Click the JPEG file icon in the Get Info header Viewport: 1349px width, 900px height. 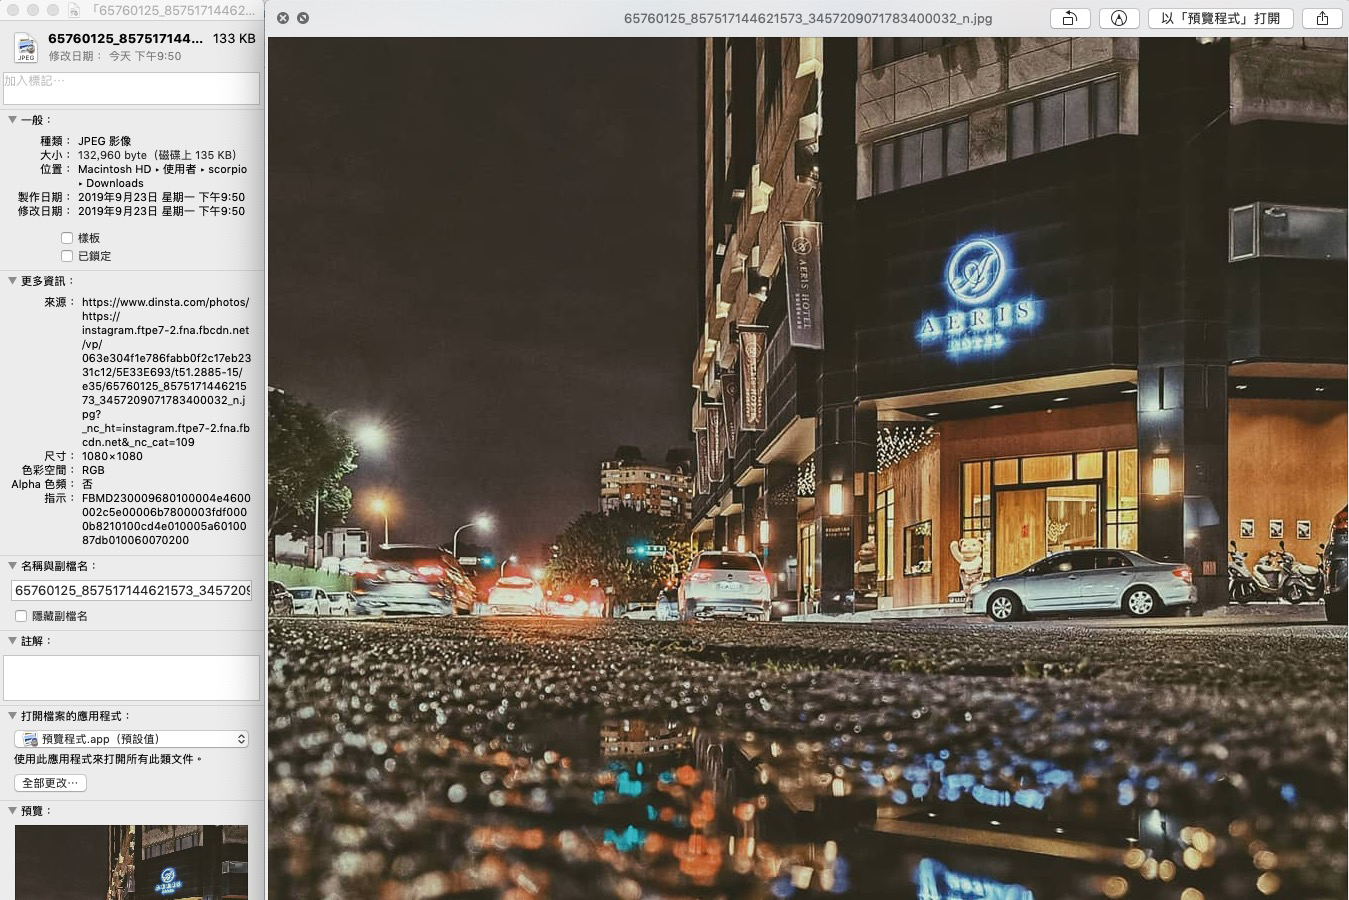[25, 46]
